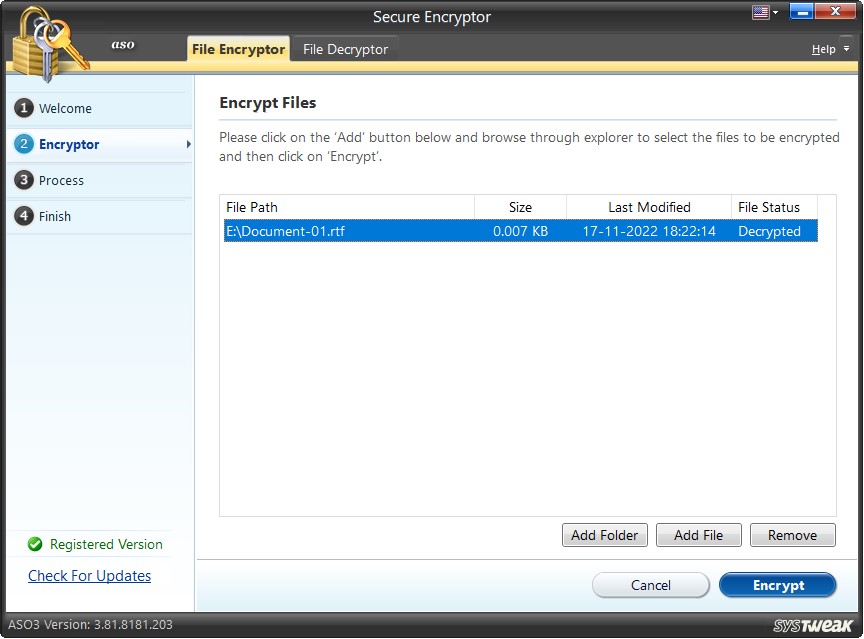This screenshot has width=864, height=639.
Task: Click the green Registered Version checkmark icon
Action: coord(36,544)
